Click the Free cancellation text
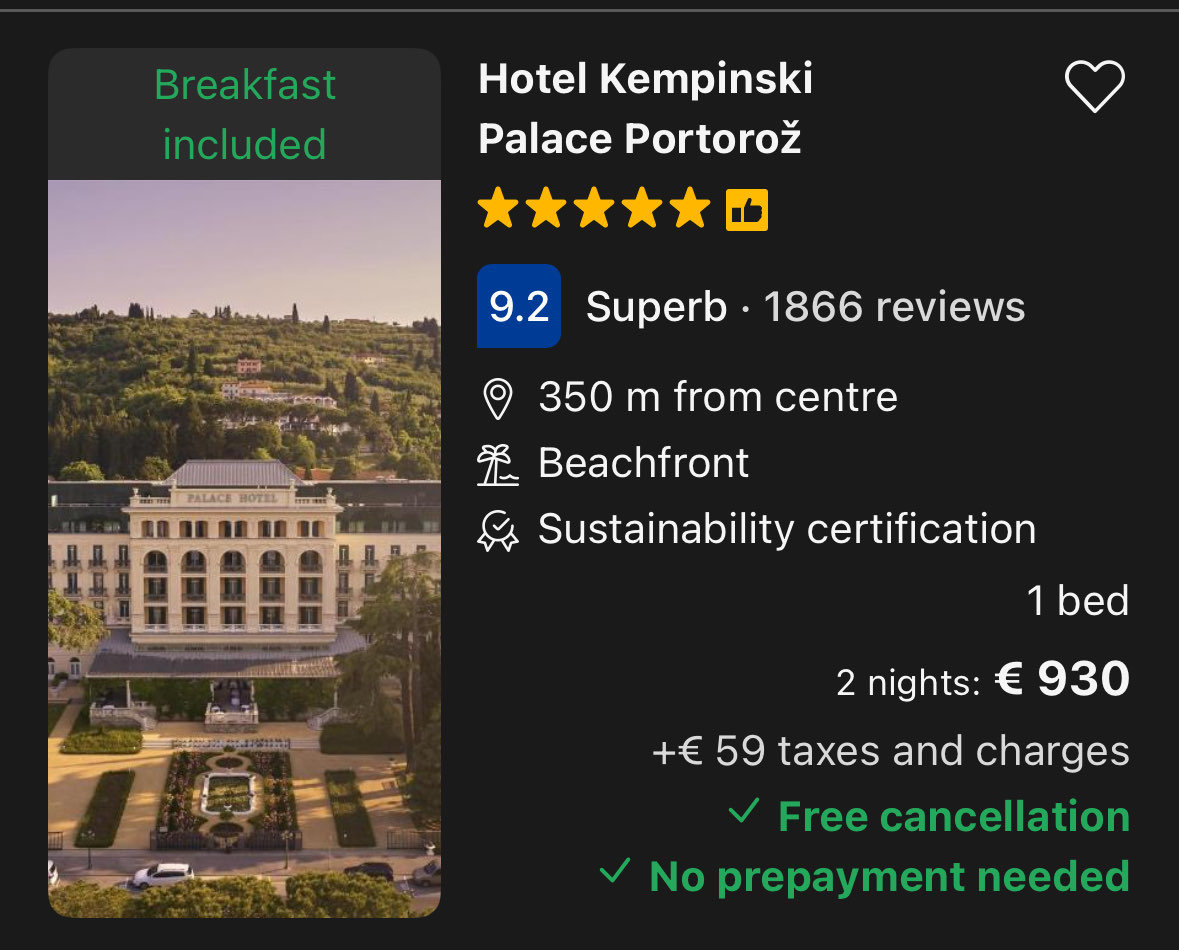Screen dimensions: 1179x950 click(x=953, y=816)
